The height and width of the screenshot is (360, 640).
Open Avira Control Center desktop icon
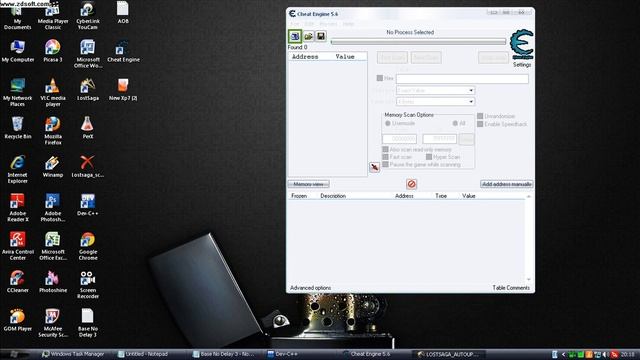tap(18, 246)
